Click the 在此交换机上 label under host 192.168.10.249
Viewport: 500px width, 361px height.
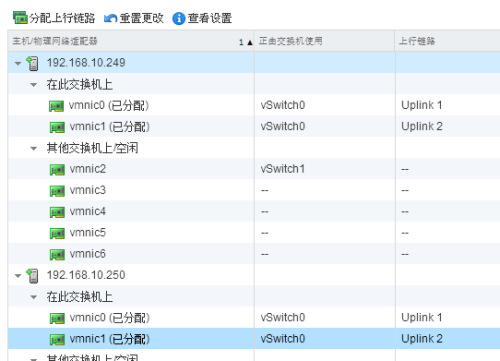(x=79, y=84)
